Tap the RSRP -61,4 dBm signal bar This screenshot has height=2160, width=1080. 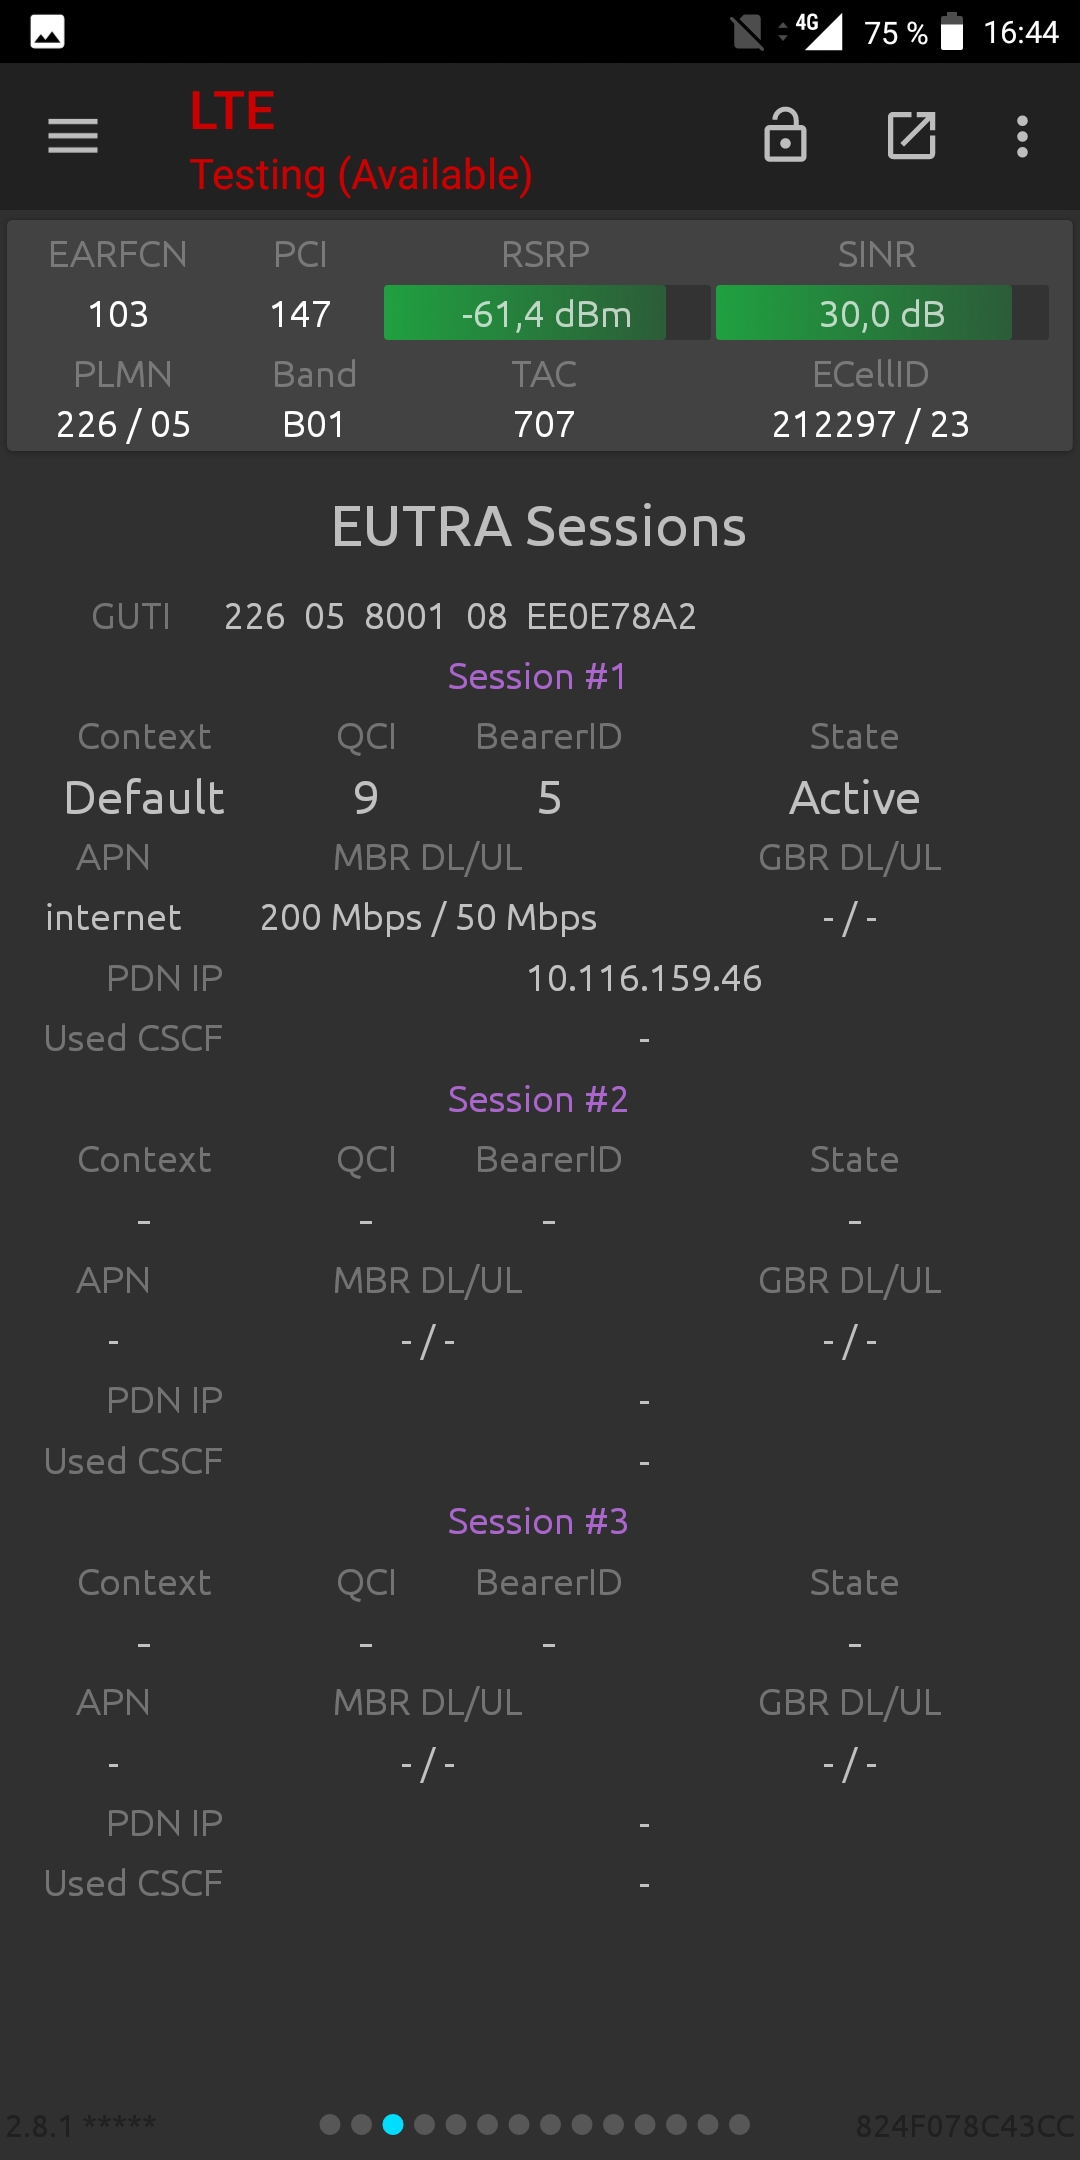(547, 313)
